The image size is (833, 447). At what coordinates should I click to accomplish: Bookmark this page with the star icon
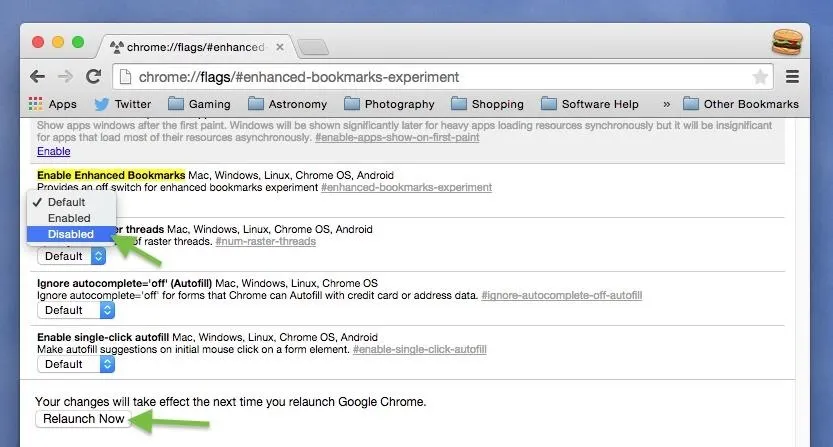[x=760, y=77]
